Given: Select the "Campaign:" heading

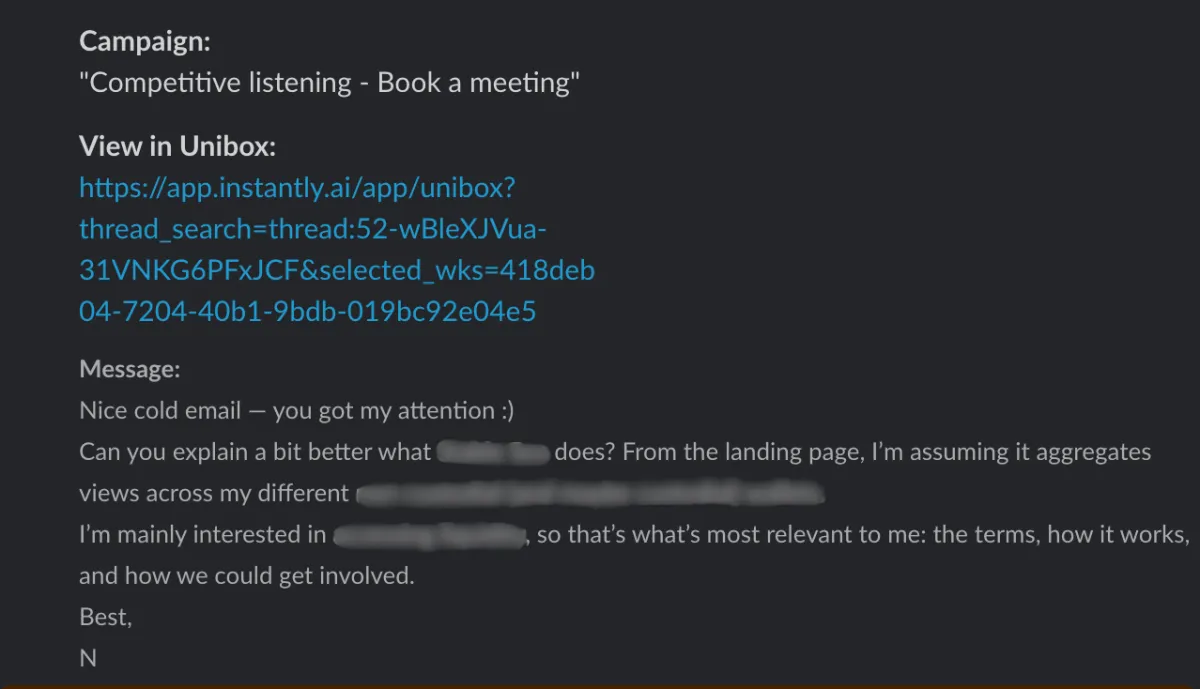Looking at the screenshot, I should 145,41.
